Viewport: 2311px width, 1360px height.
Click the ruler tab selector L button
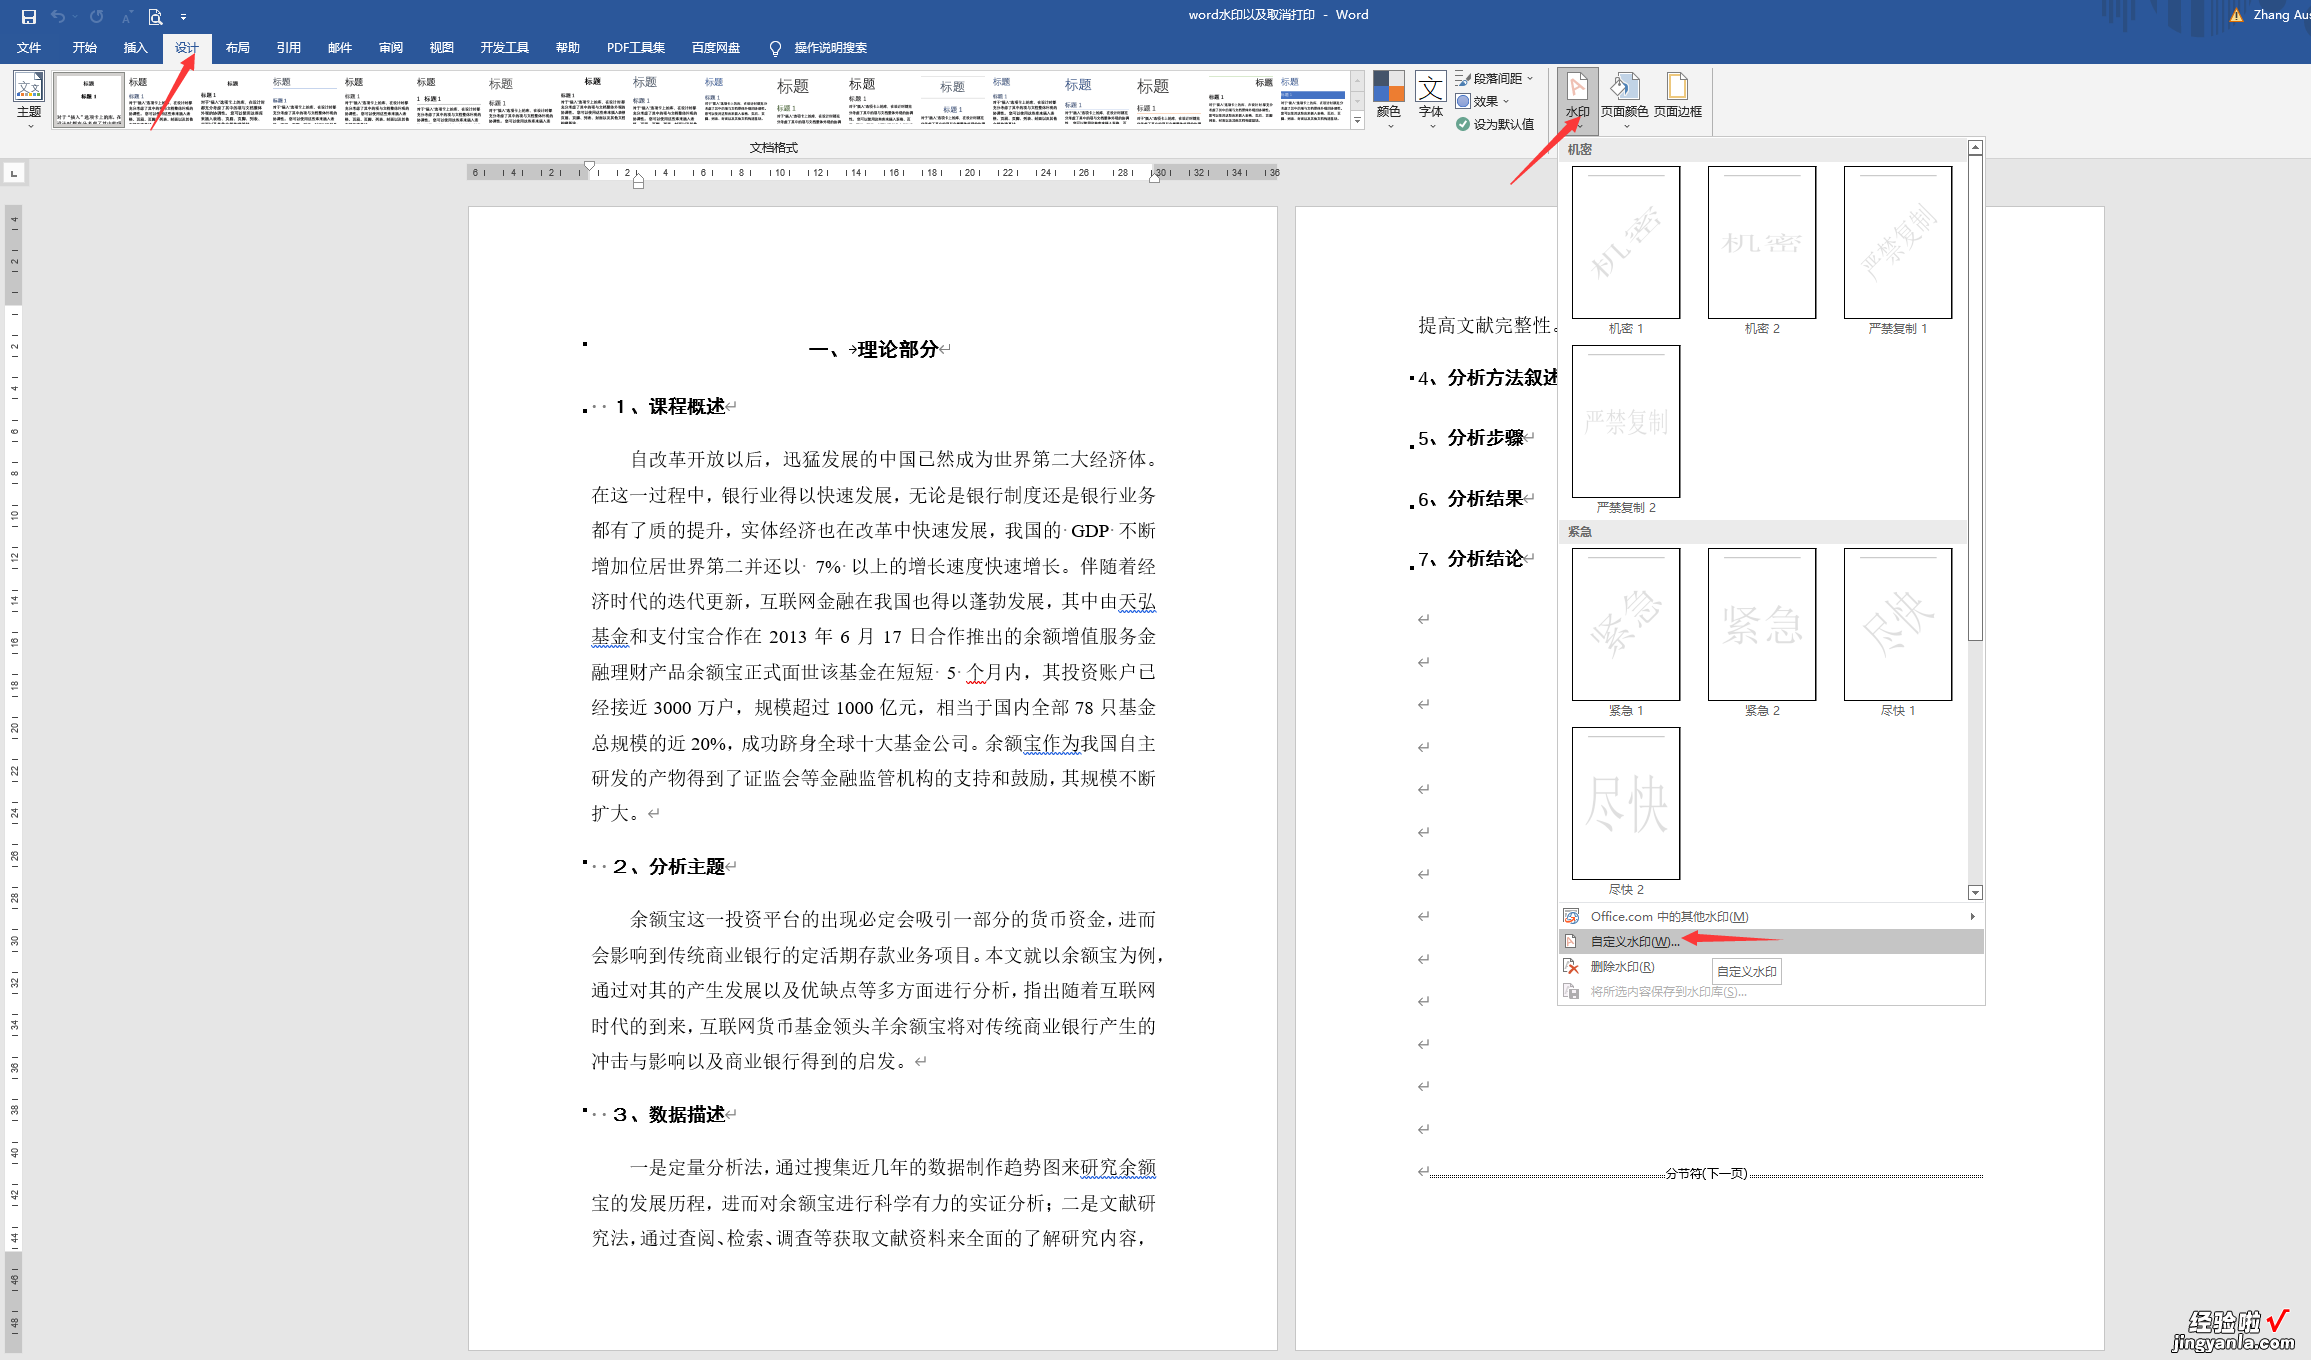point(14,174)
